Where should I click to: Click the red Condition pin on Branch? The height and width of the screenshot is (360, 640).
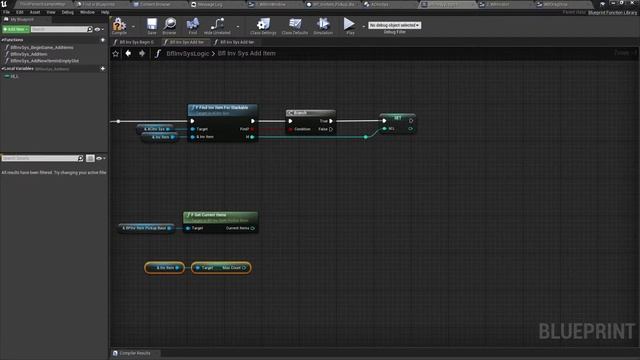click(x=290, y=129)
